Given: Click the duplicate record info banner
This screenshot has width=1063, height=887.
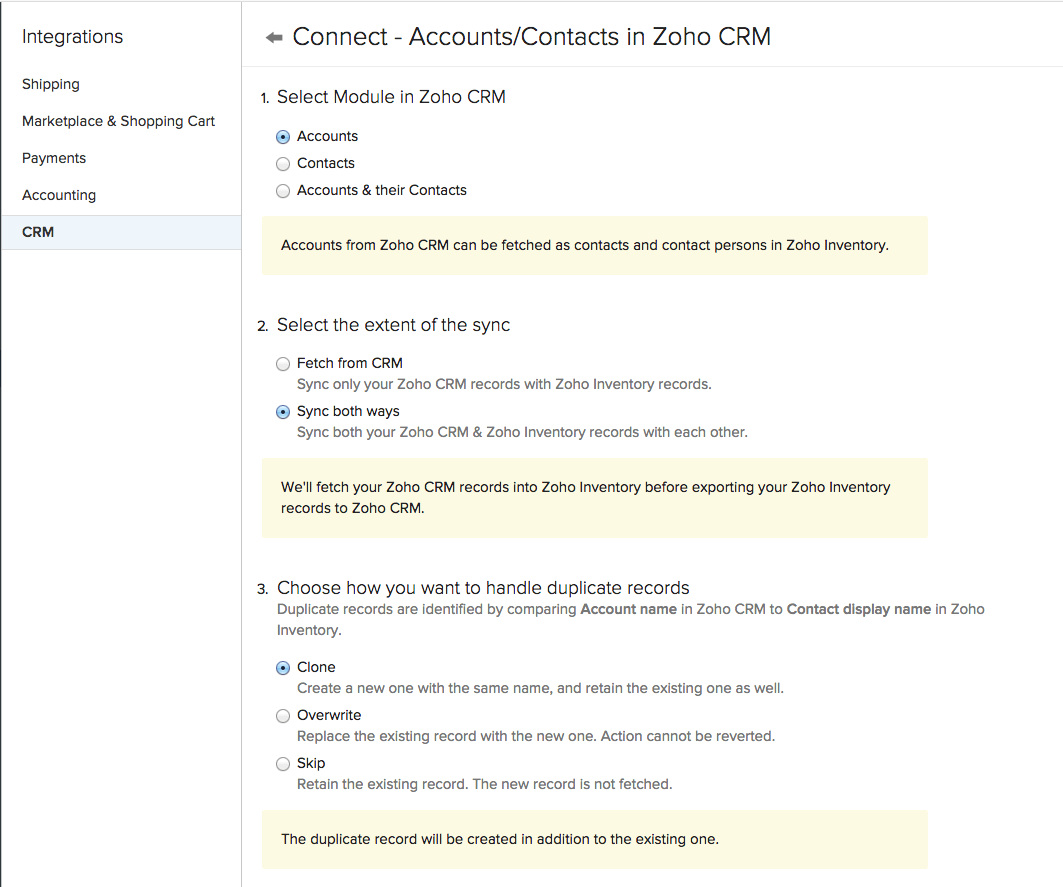Looking at the screenshot, I should [x=594, y=839].
